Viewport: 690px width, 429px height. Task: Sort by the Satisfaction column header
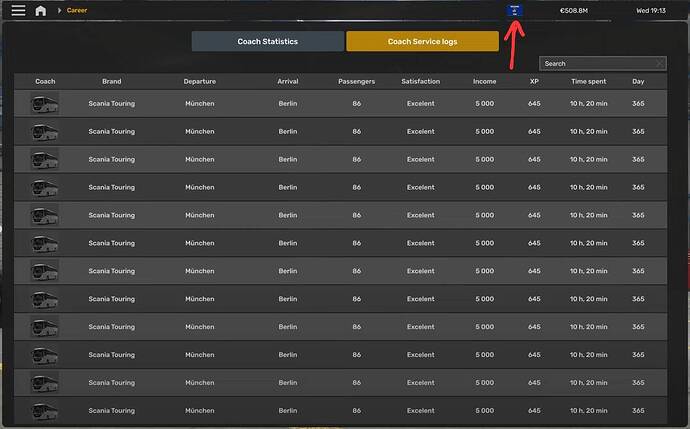click(421, 81)
